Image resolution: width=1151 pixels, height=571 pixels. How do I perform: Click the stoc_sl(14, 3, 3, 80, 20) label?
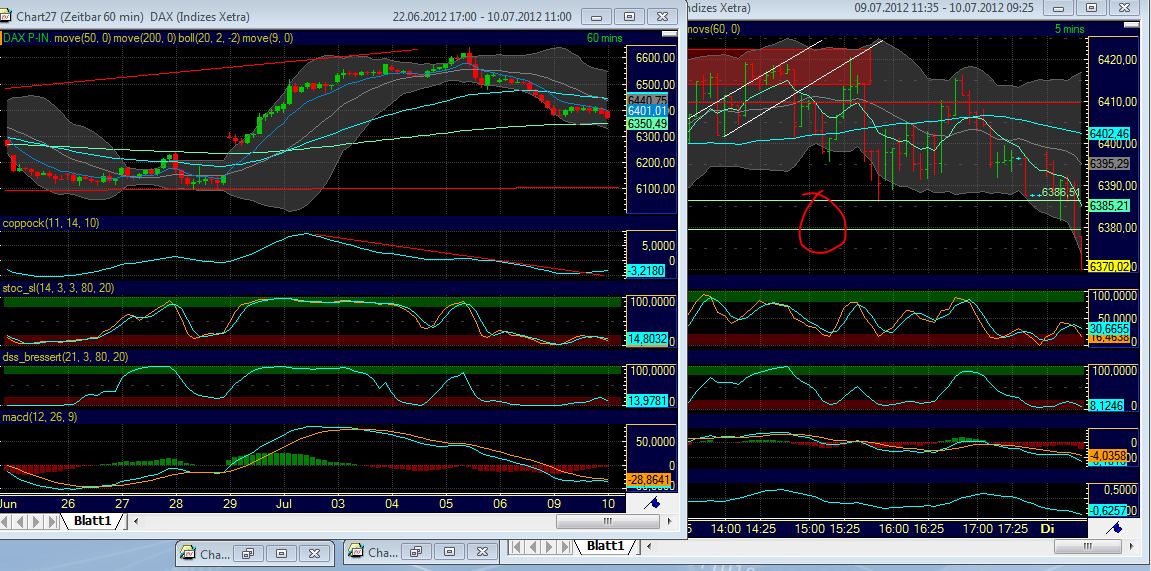click(58, 288)
